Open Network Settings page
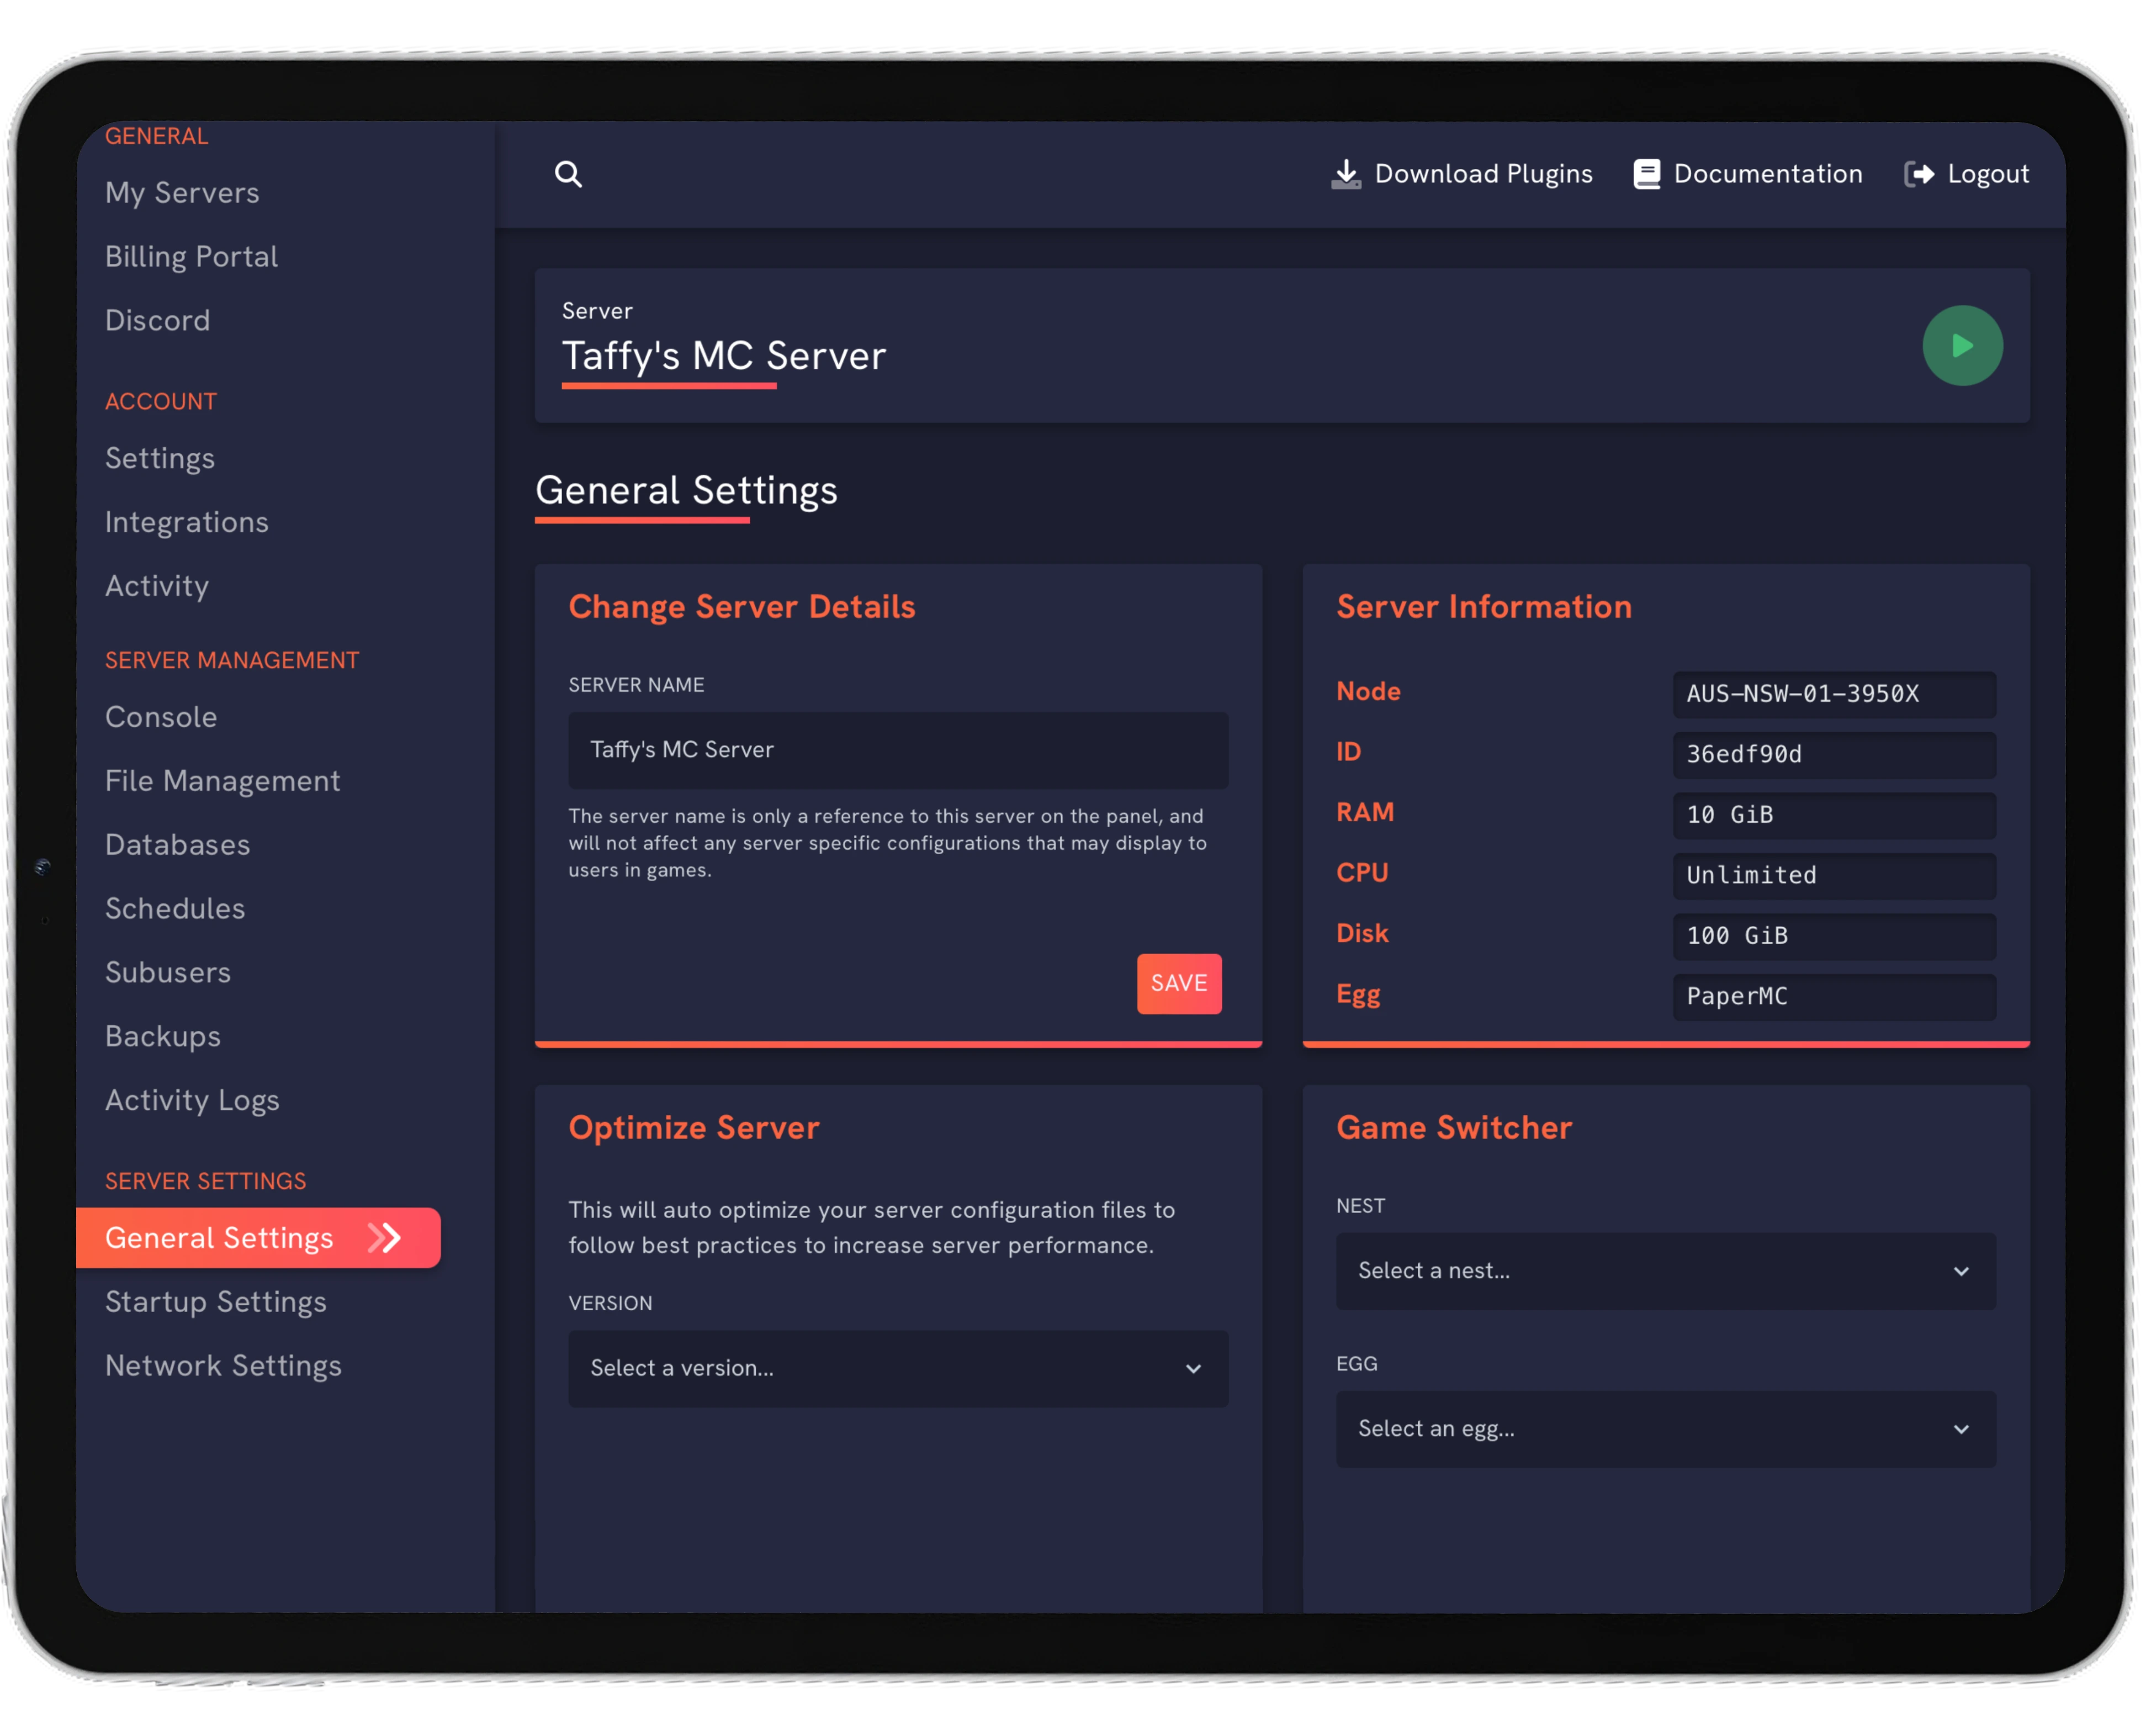 pos(223,1366)
